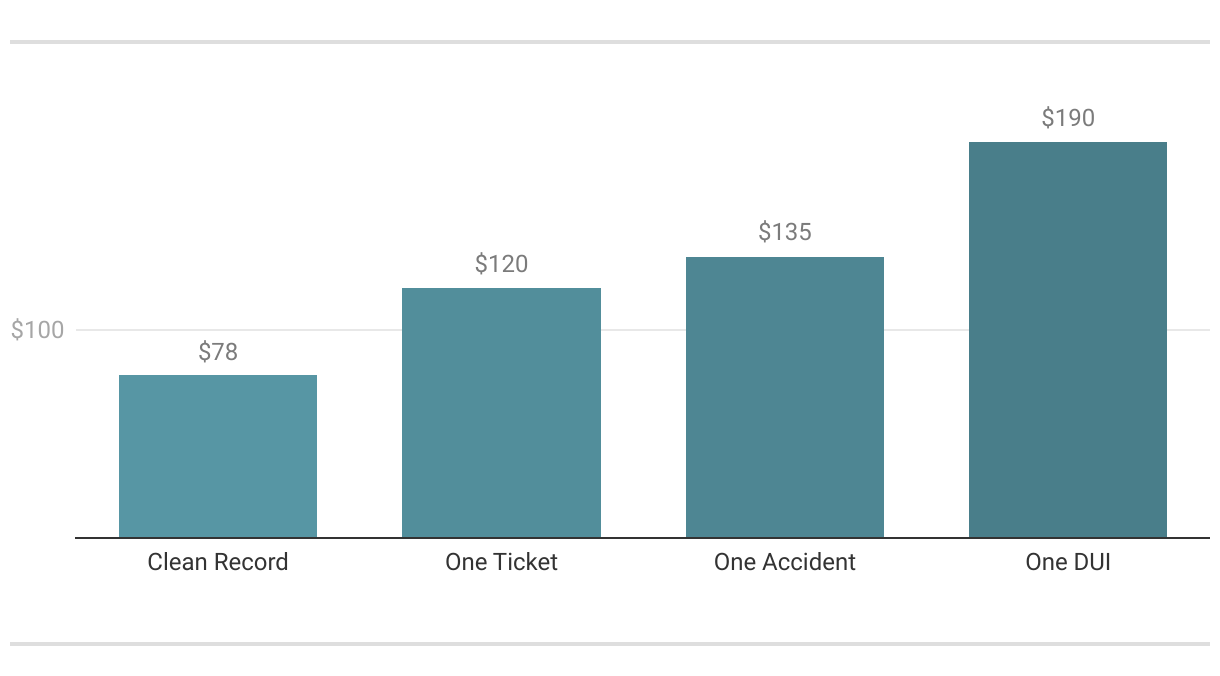1220x676 pixels.
Task: Click the gray divider above the chart
Action: click(610, 42)
